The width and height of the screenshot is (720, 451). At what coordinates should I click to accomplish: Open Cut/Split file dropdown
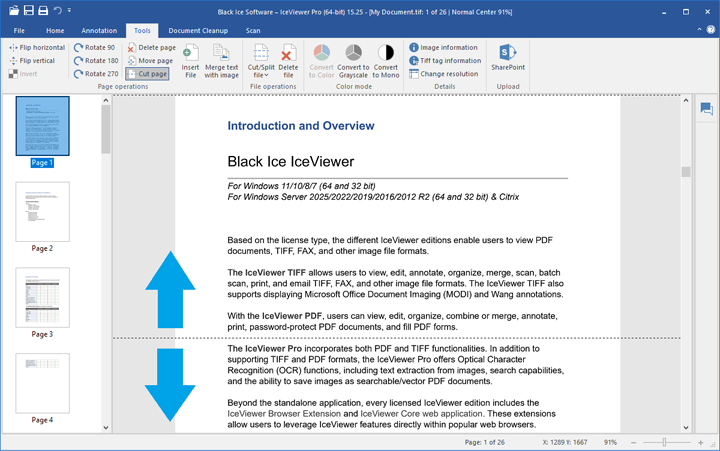(261, 61)
